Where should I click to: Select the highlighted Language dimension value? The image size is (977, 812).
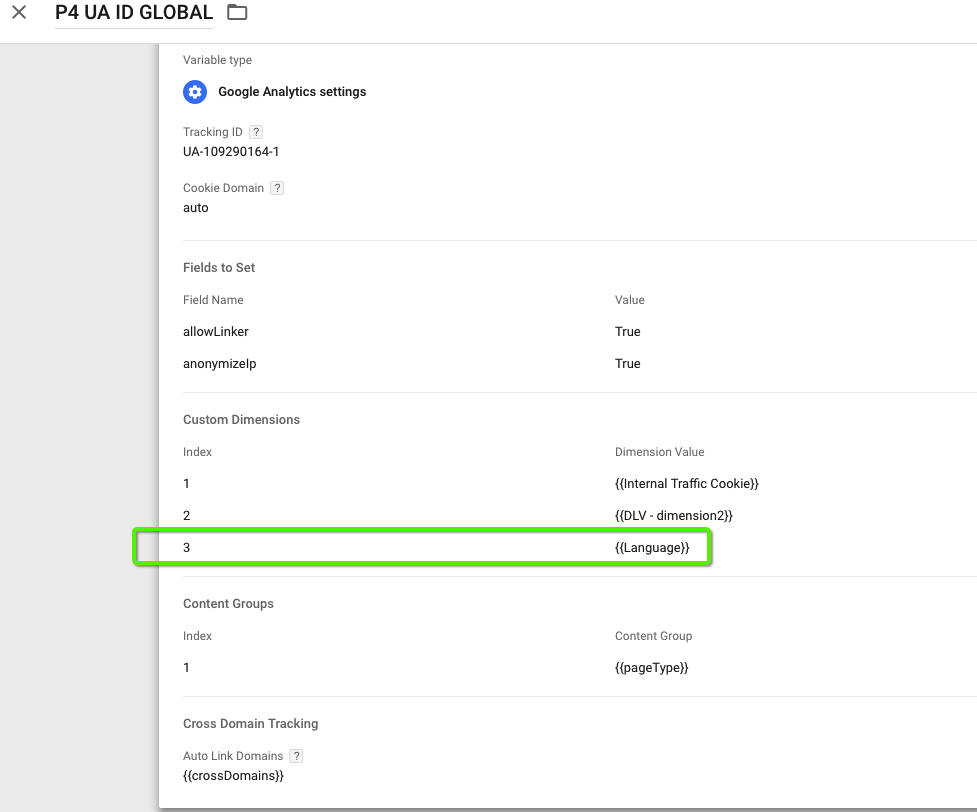[x=652, y=548]
